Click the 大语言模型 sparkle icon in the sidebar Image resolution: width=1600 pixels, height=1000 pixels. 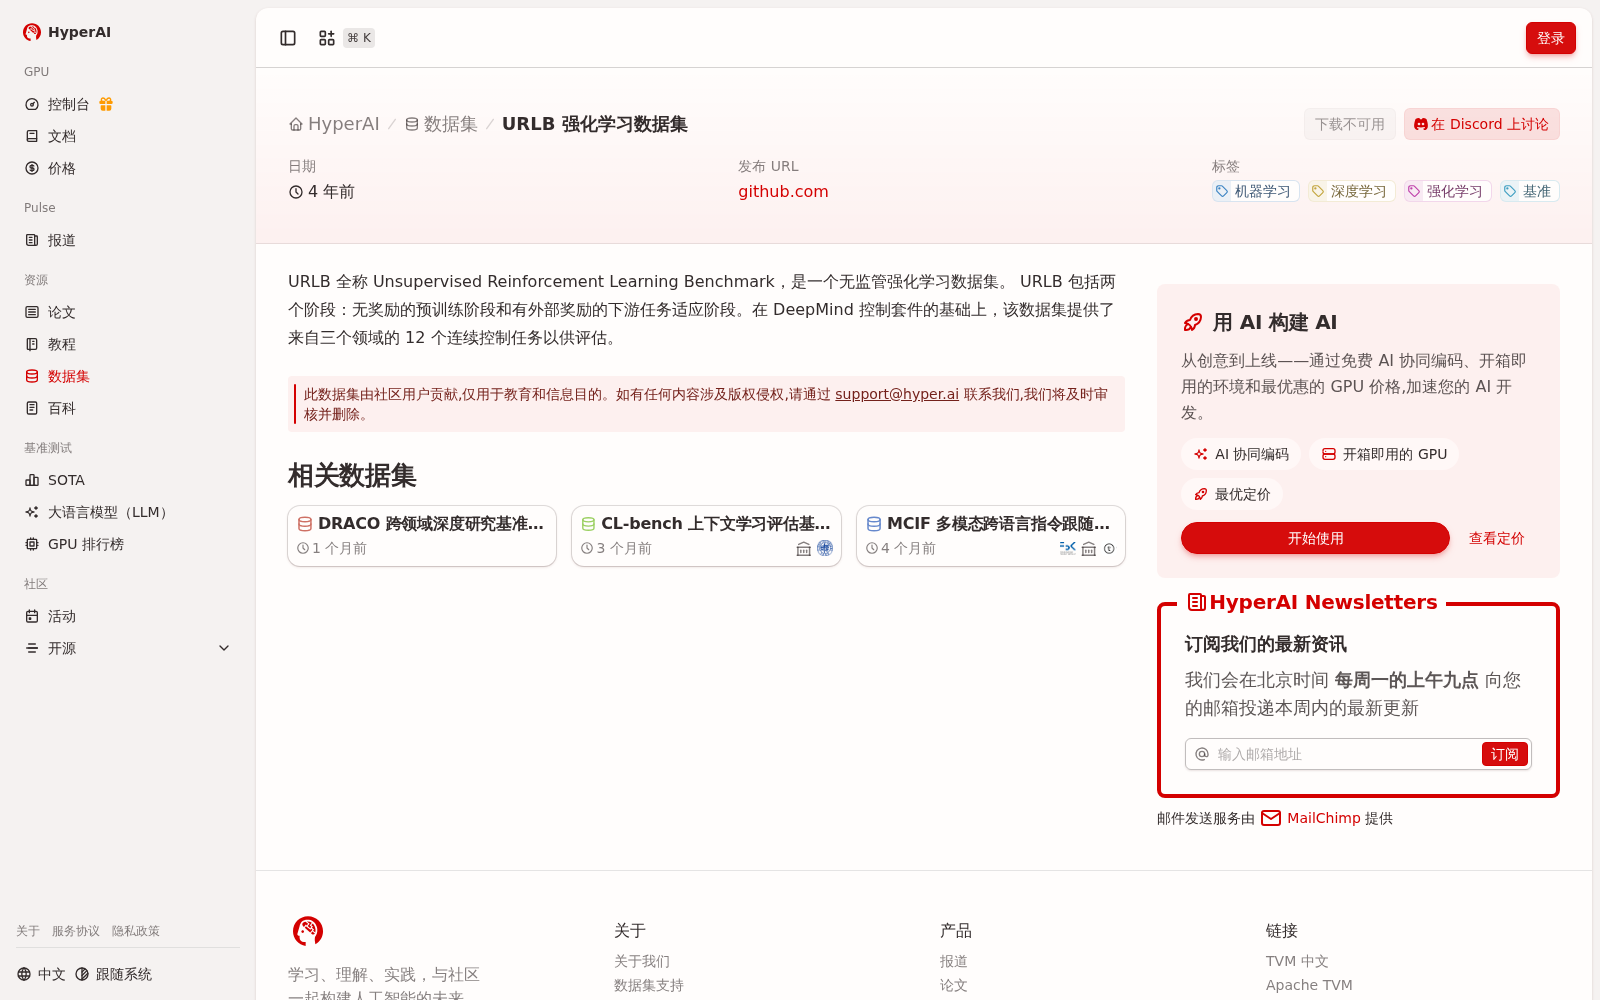pos(32,512)
